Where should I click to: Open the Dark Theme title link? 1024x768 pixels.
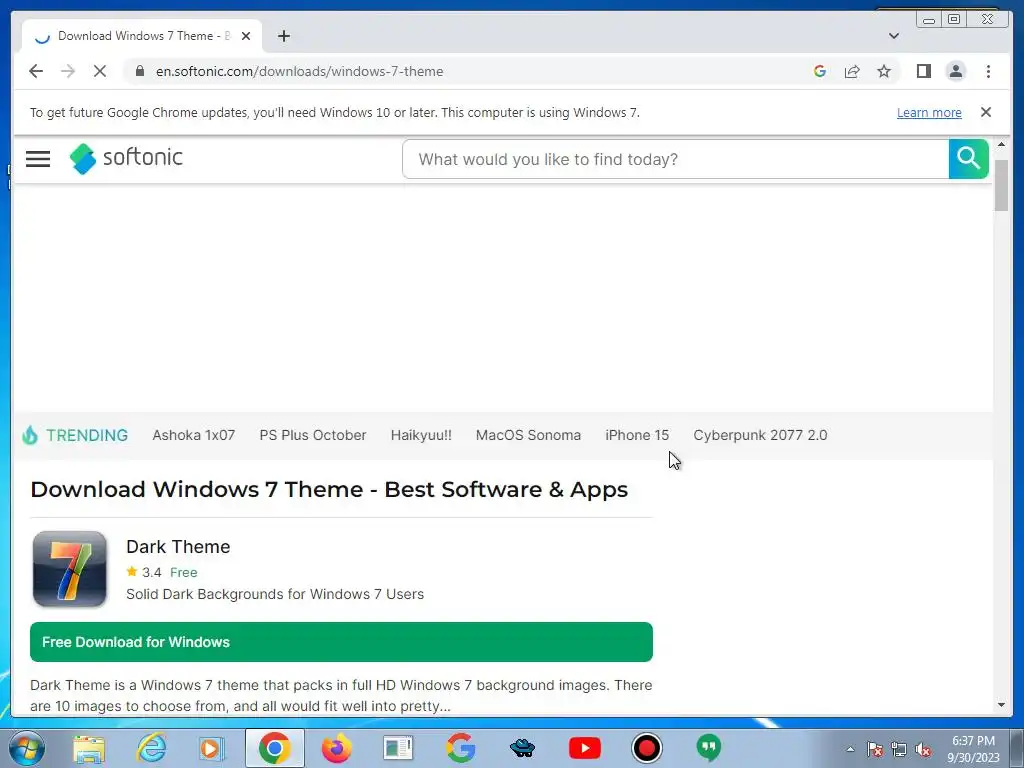[x=178, y=547]
